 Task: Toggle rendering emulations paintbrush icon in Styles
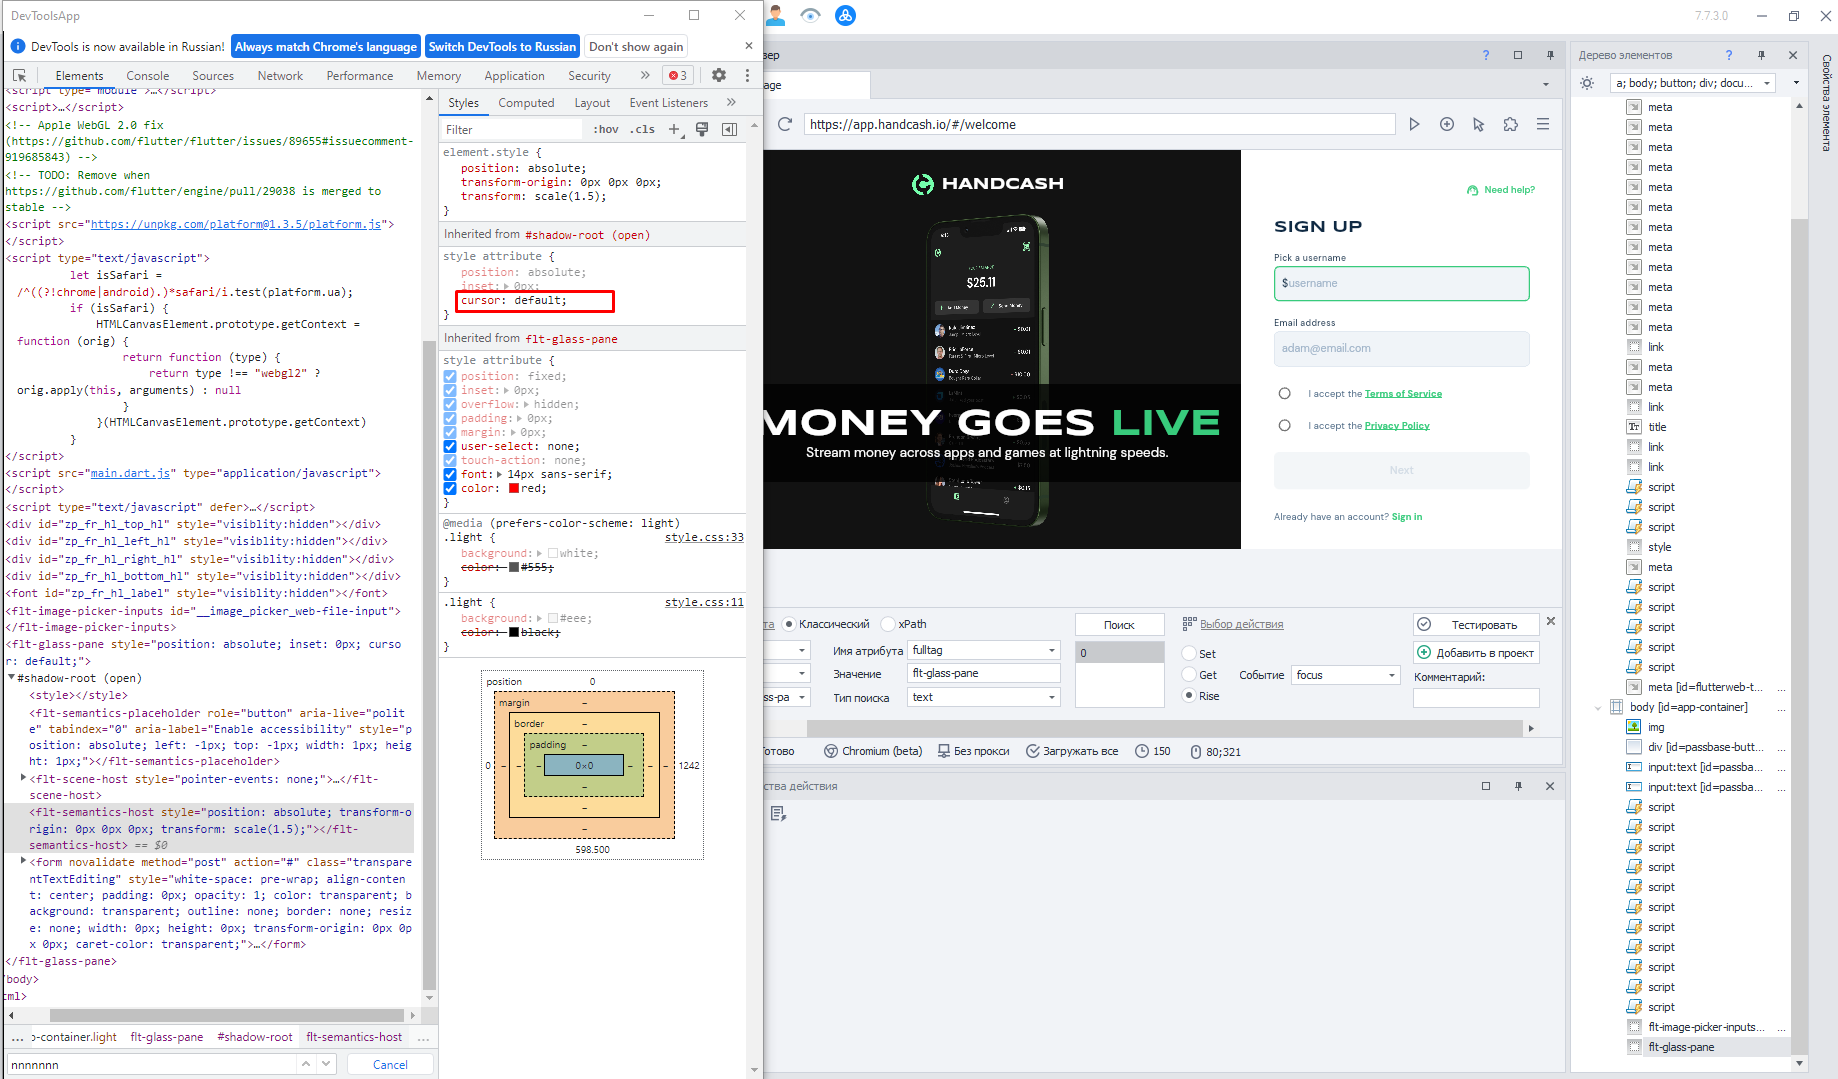click(x=702, y=129)
